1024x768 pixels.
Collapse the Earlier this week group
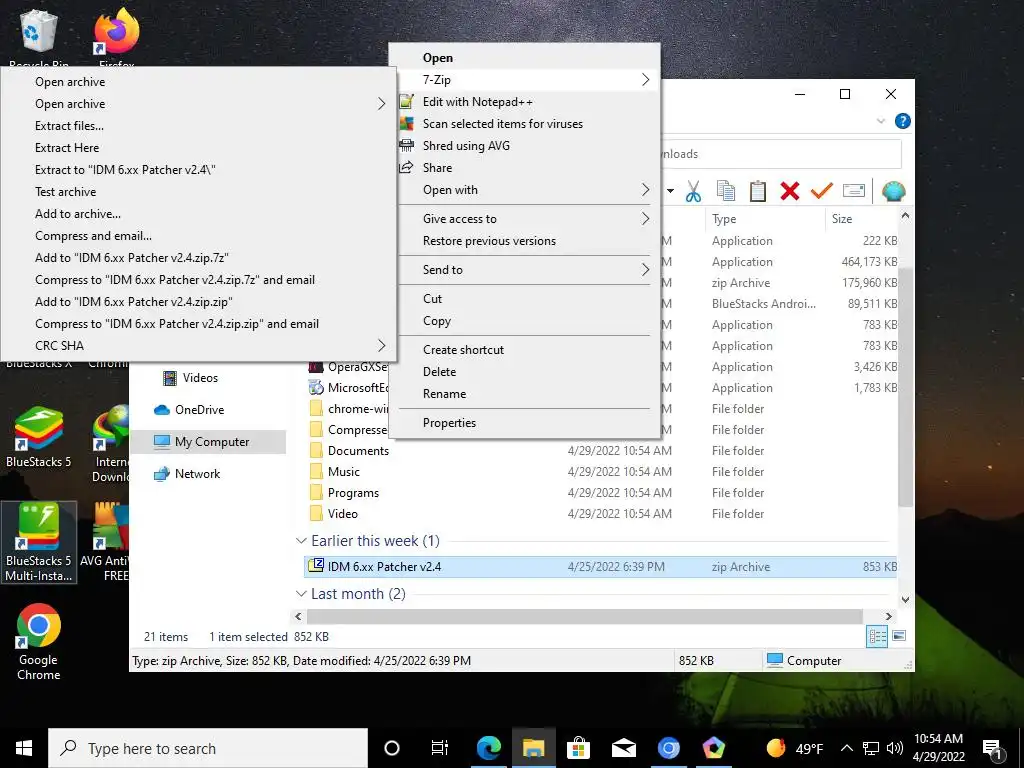click(301, 541)
